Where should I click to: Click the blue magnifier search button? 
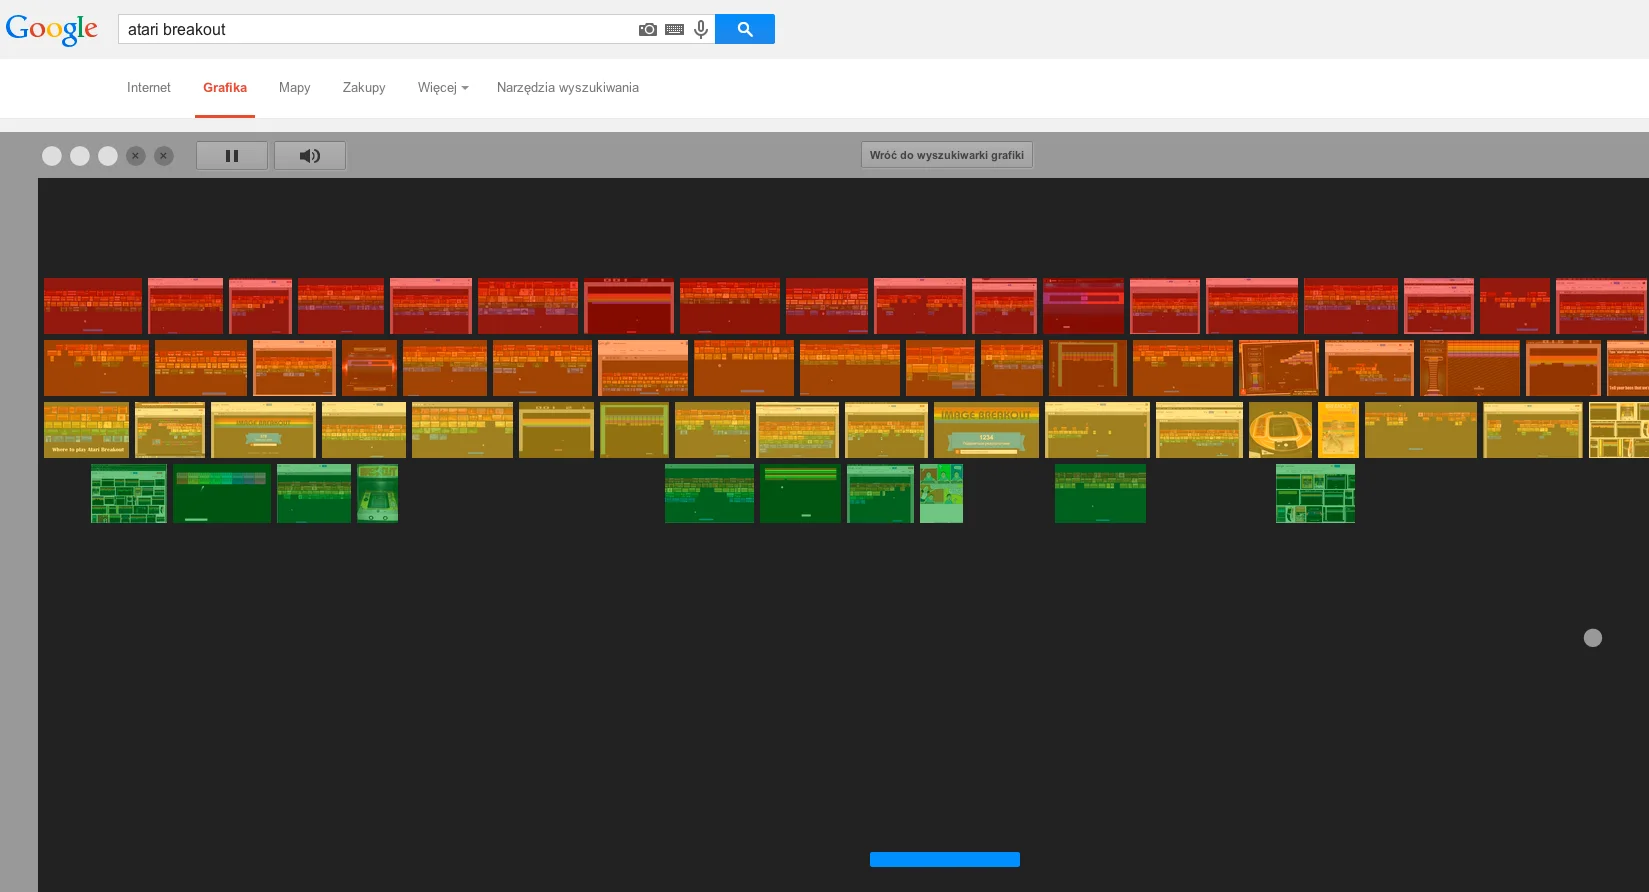coord(745,29)
